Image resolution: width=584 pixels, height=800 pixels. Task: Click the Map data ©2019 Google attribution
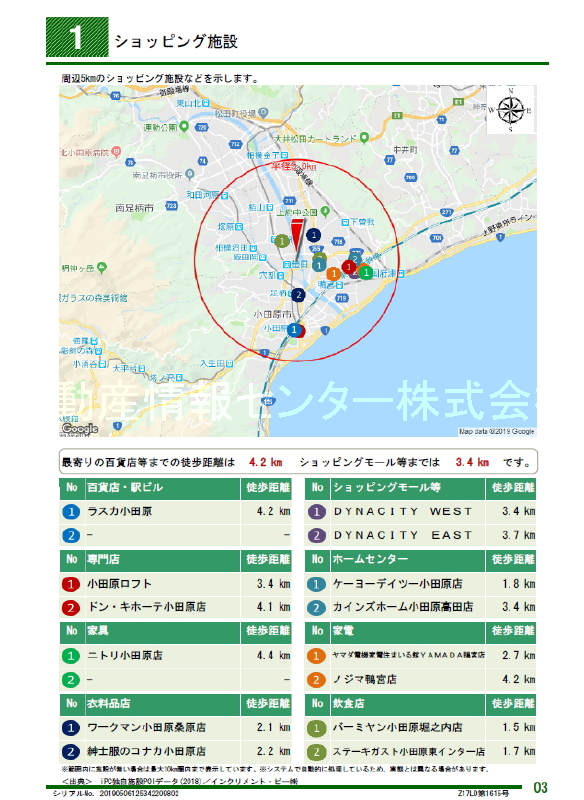tap(497, 432)
